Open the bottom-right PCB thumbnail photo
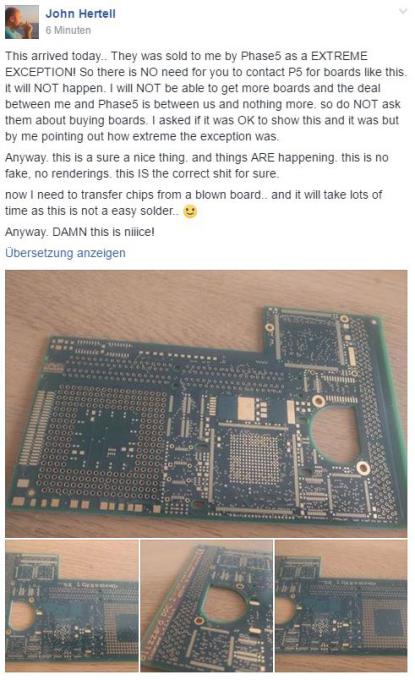The width and height of the screenshot is (415, 680). coord(341,605)
